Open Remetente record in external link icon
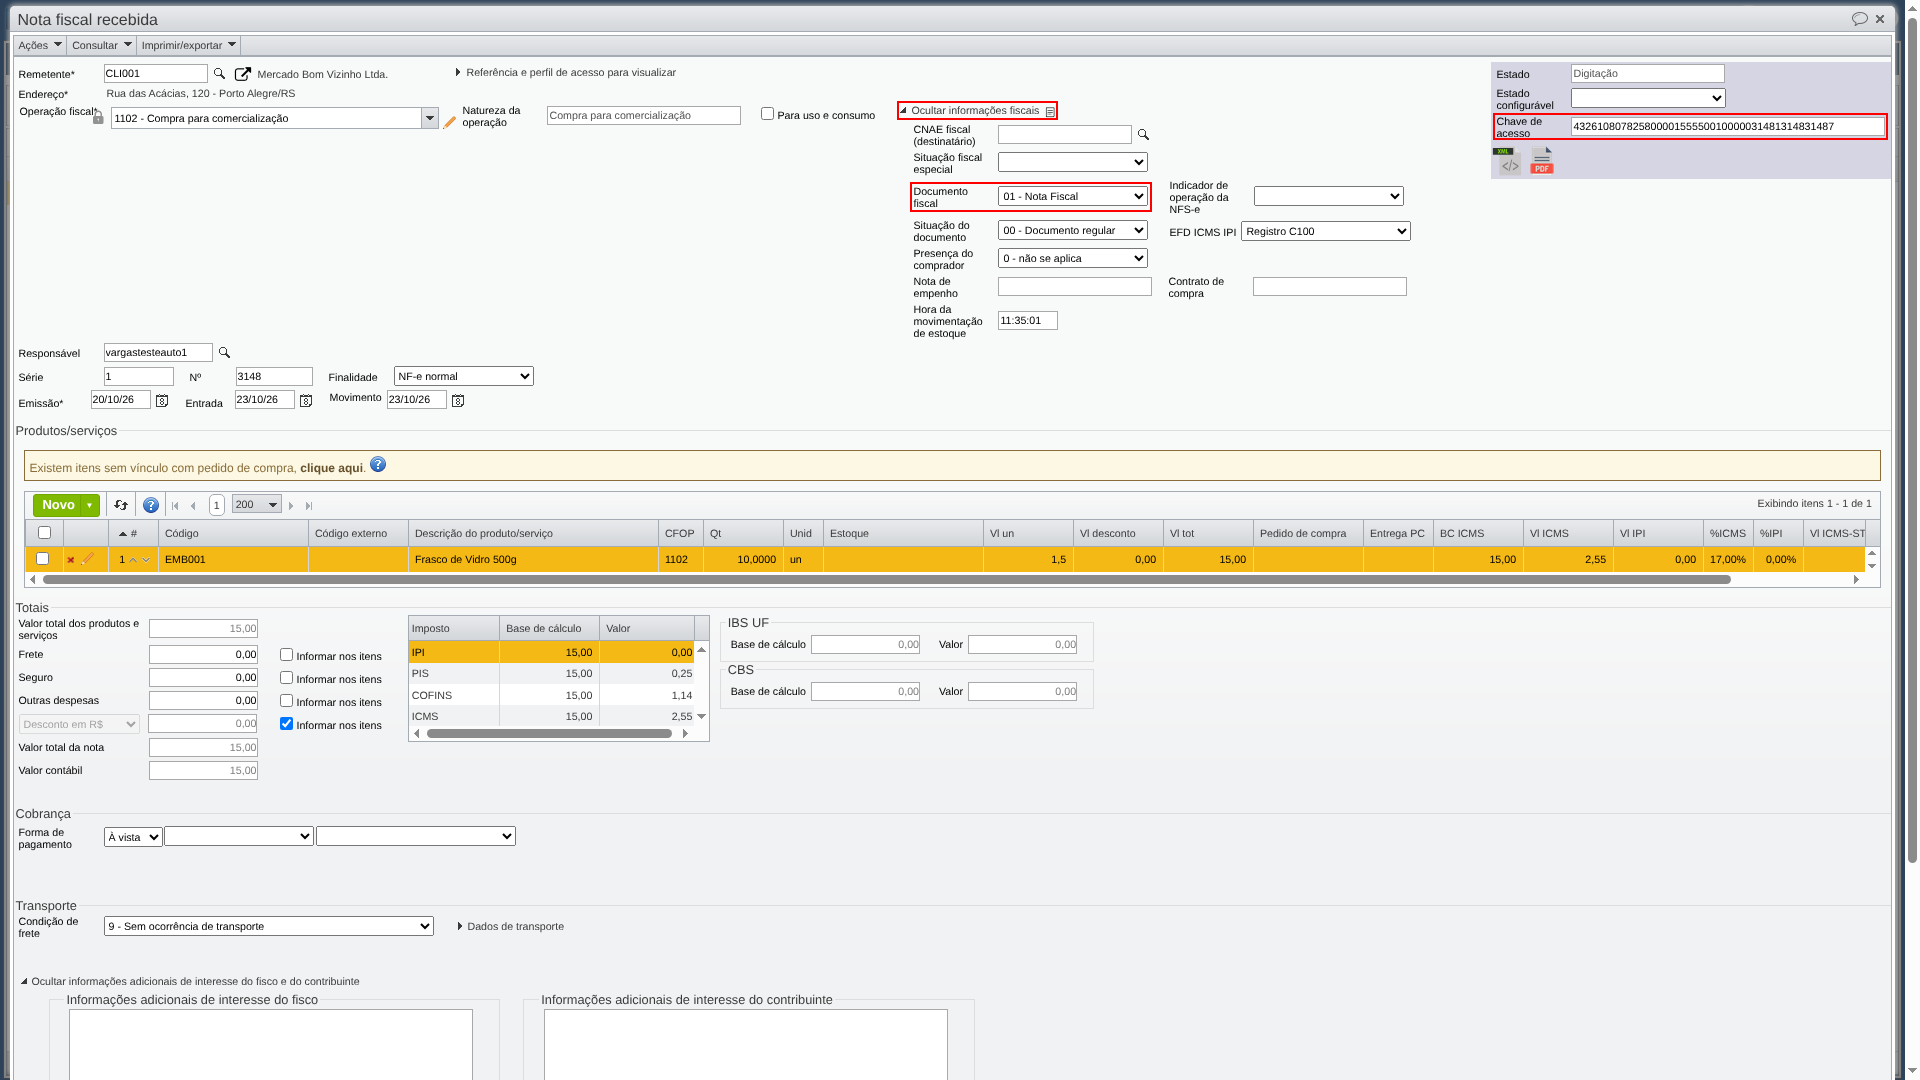Viewport: 1920px width, 1080px height. click(242, 74)
